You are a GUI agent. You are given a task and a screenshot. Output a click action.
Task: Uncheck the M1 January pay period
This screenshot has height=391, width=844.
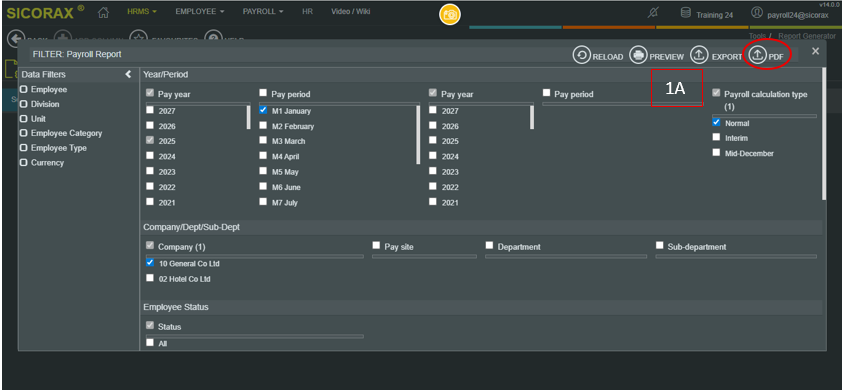[x=263, y=110]
